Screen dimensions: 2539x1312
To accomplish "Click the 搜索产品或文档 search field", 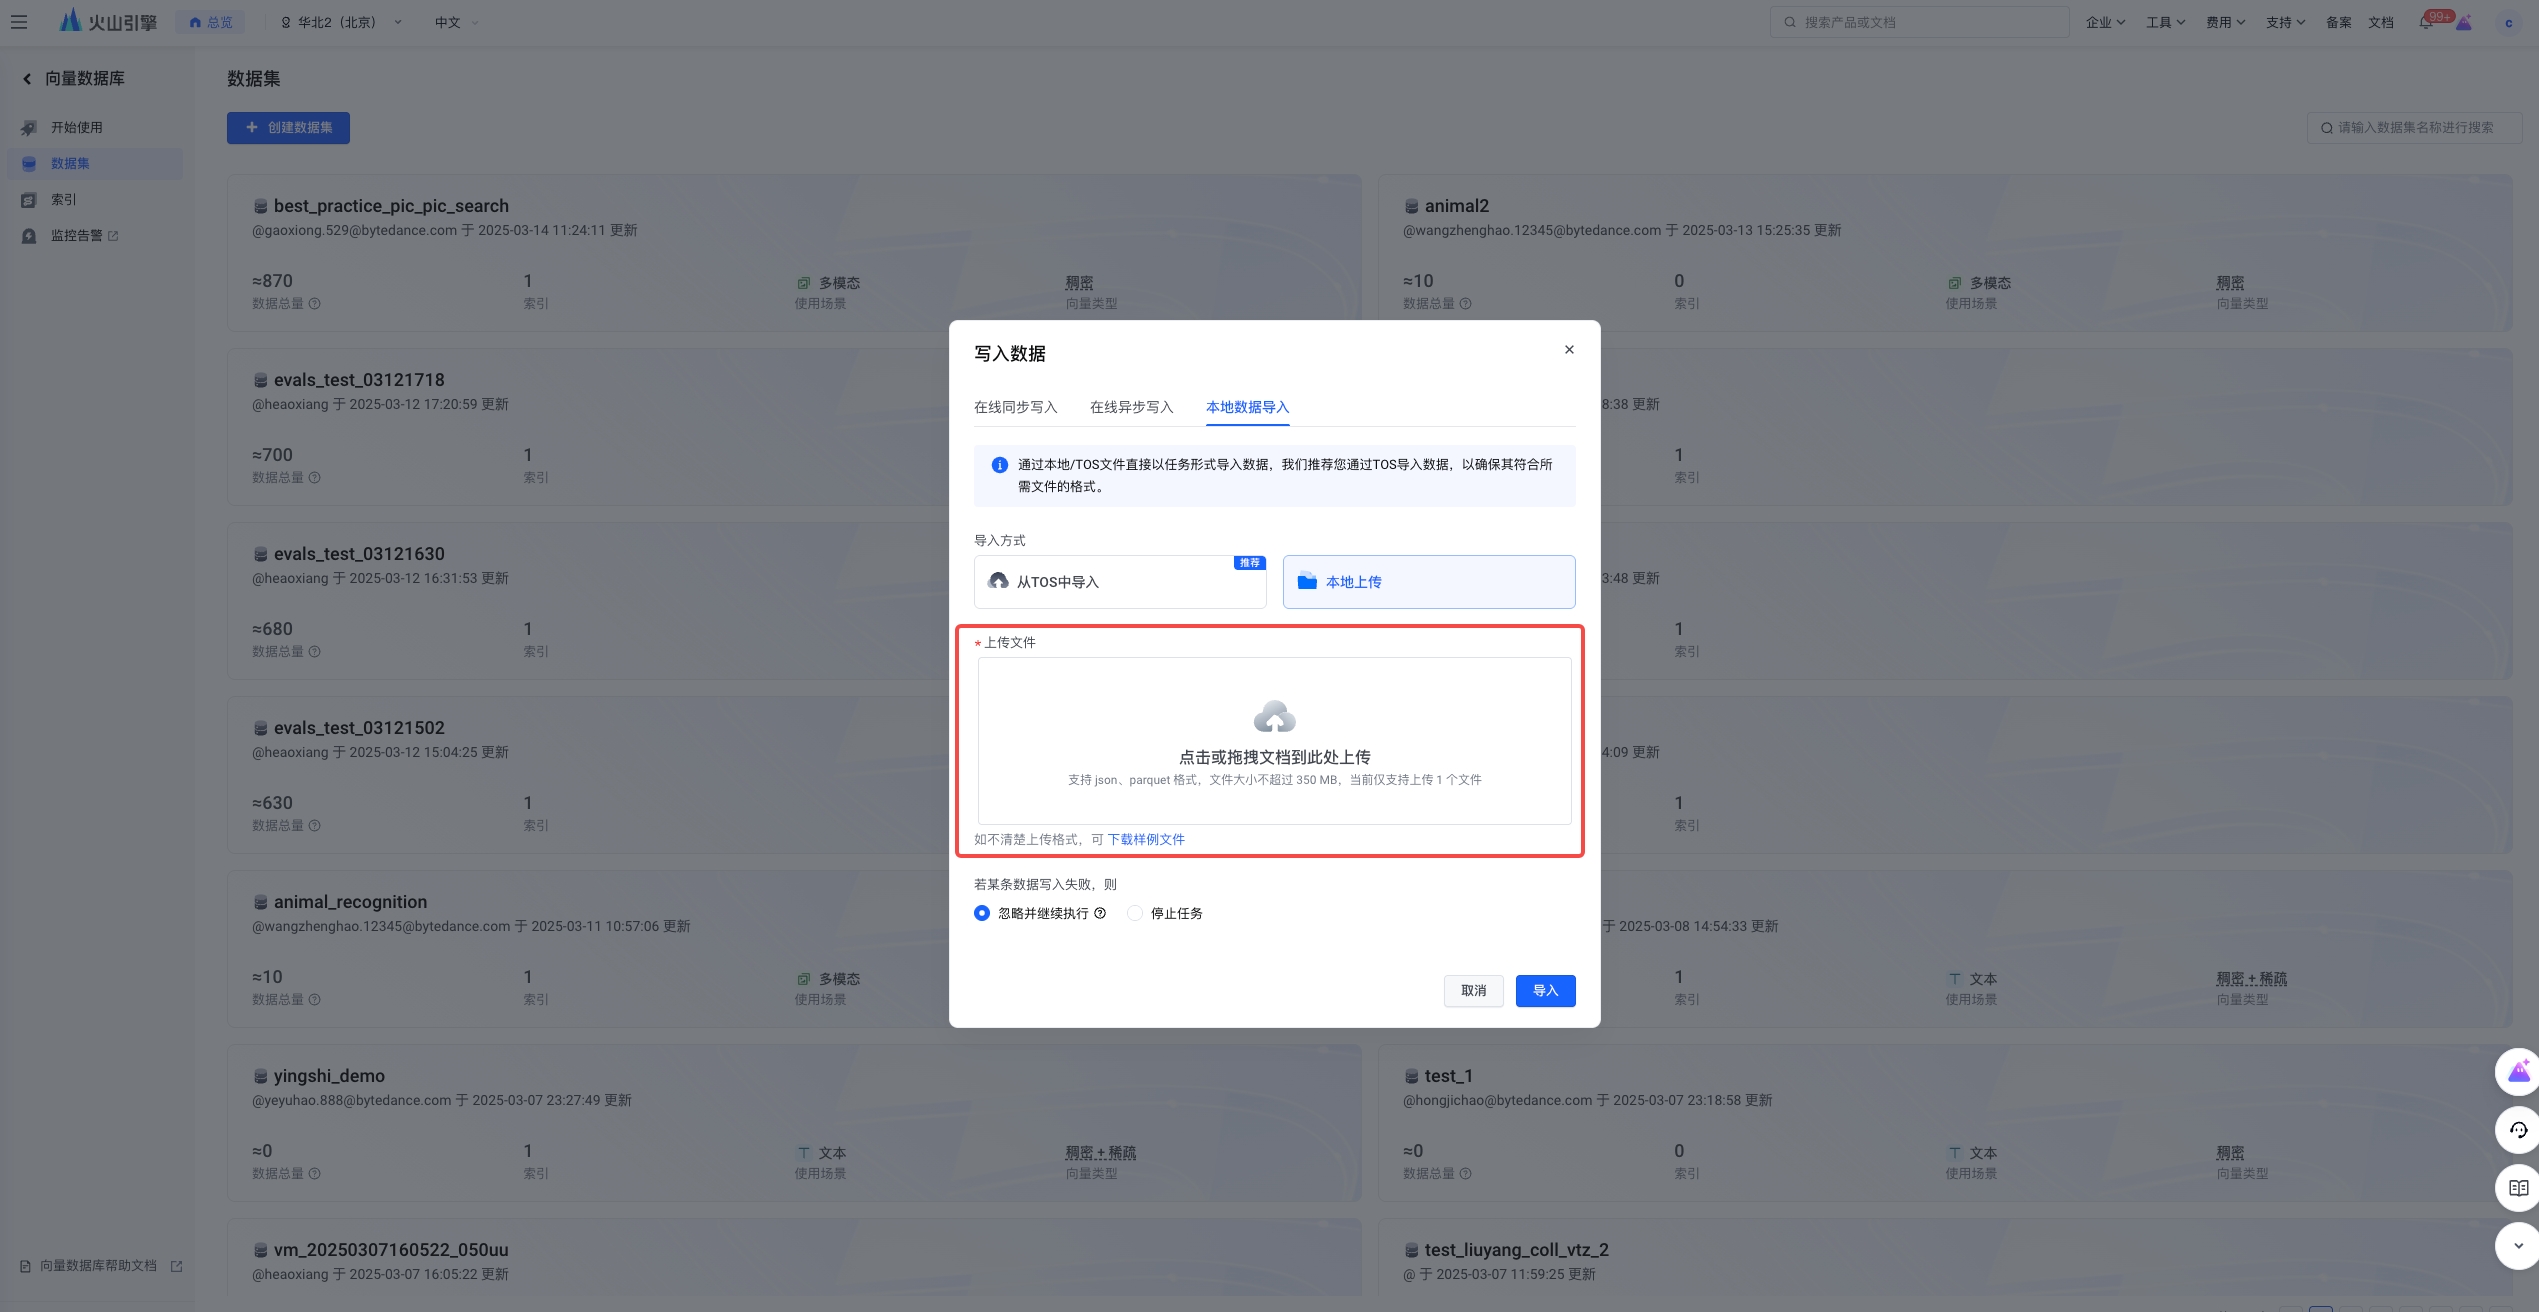I will tap(1919, 22).
